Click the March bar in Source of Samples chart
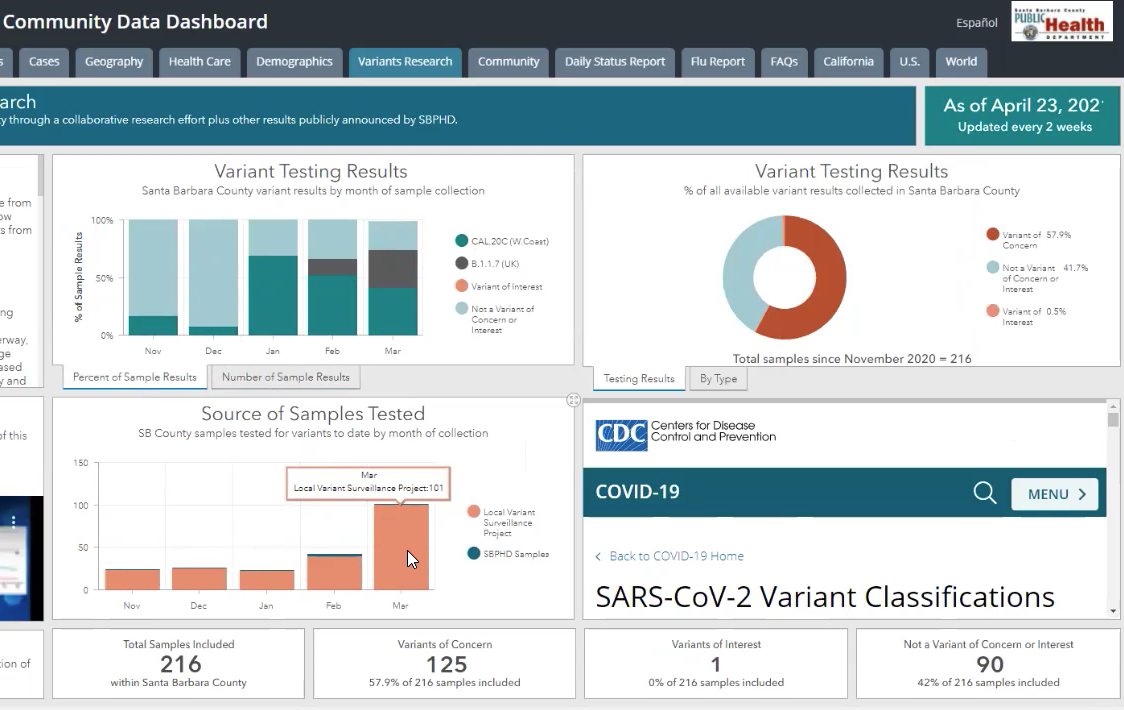The height and width of the screenshot is (710, 1124). coord(401,547)
